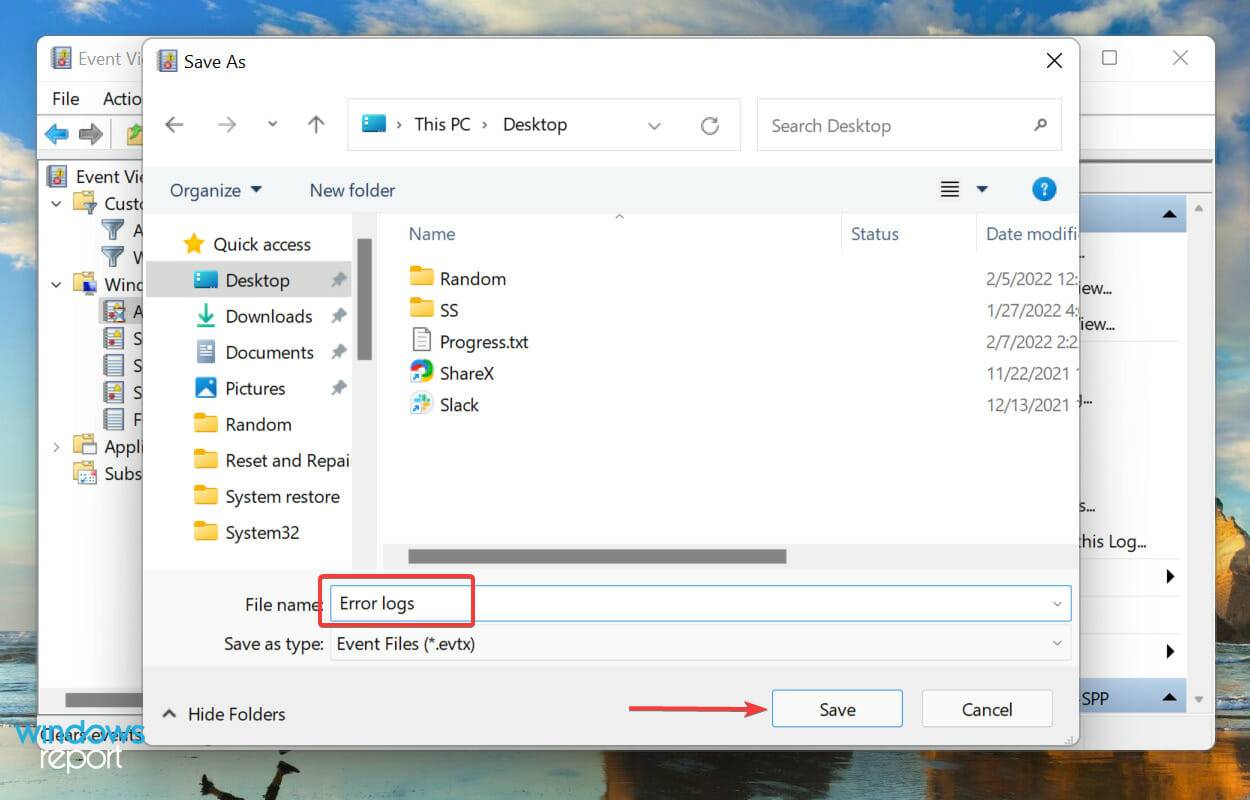Refresh the Desktop folder view

point(710,125)
